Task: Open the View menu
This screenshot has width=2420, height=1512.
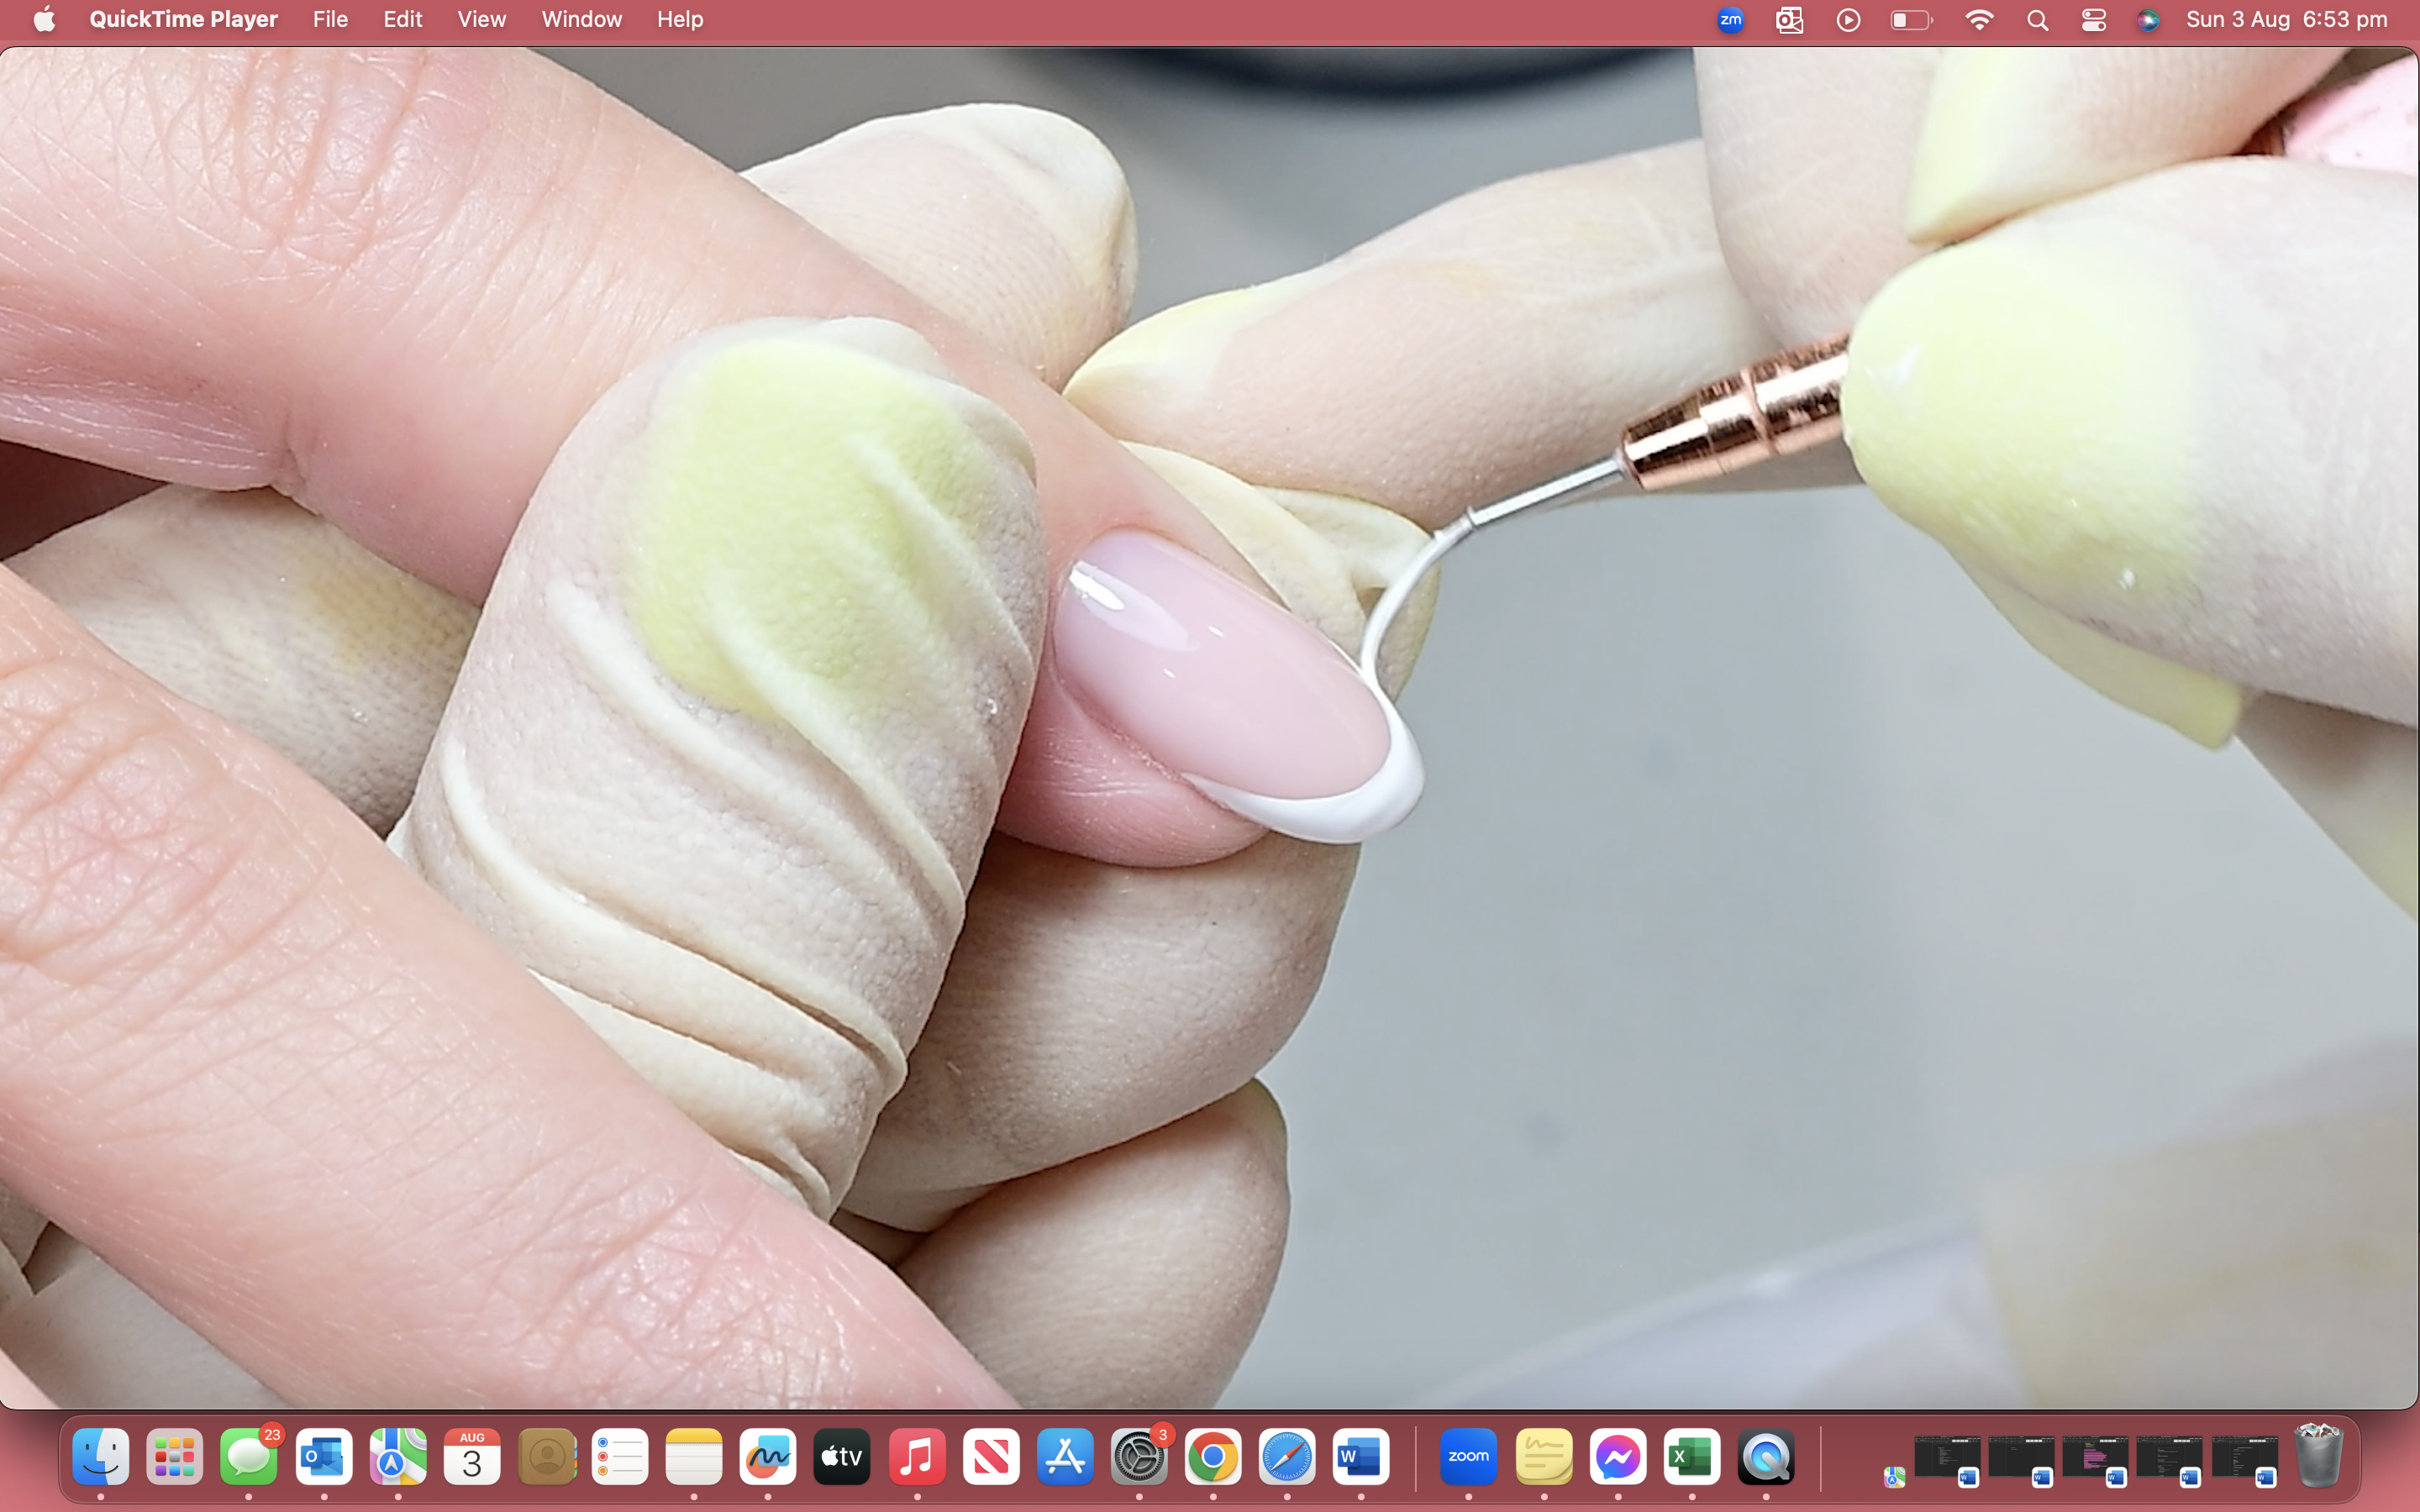Action: (481, 19)
